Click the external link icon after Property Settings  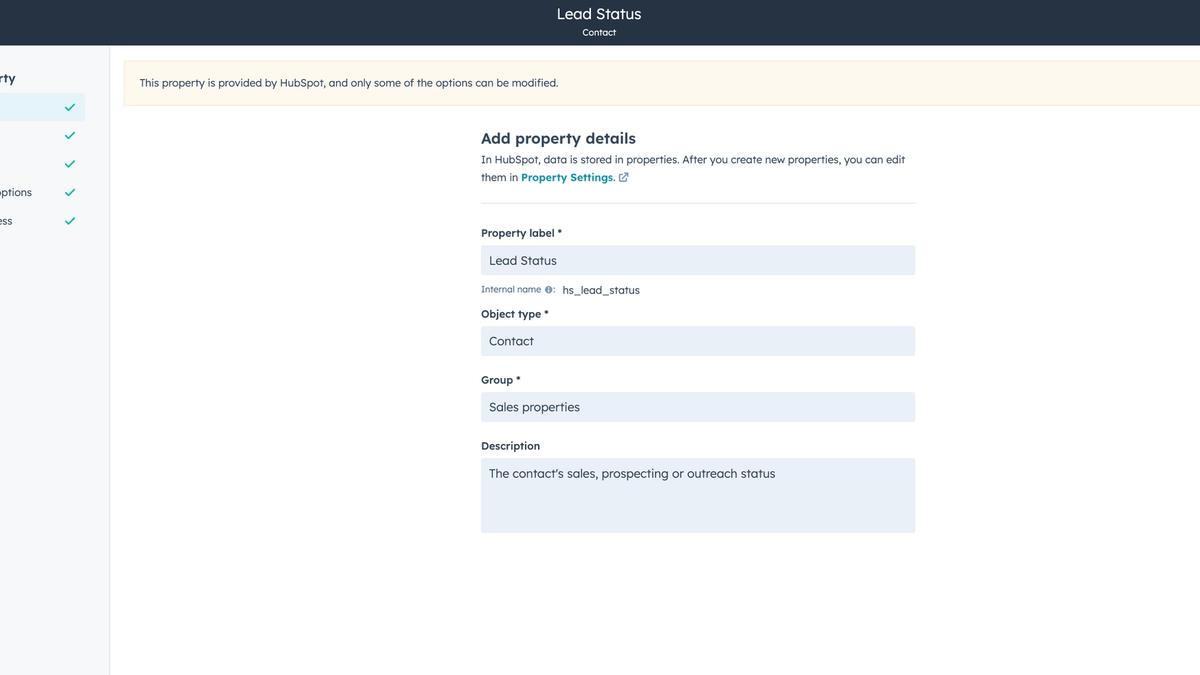click(x=623, y=177)
